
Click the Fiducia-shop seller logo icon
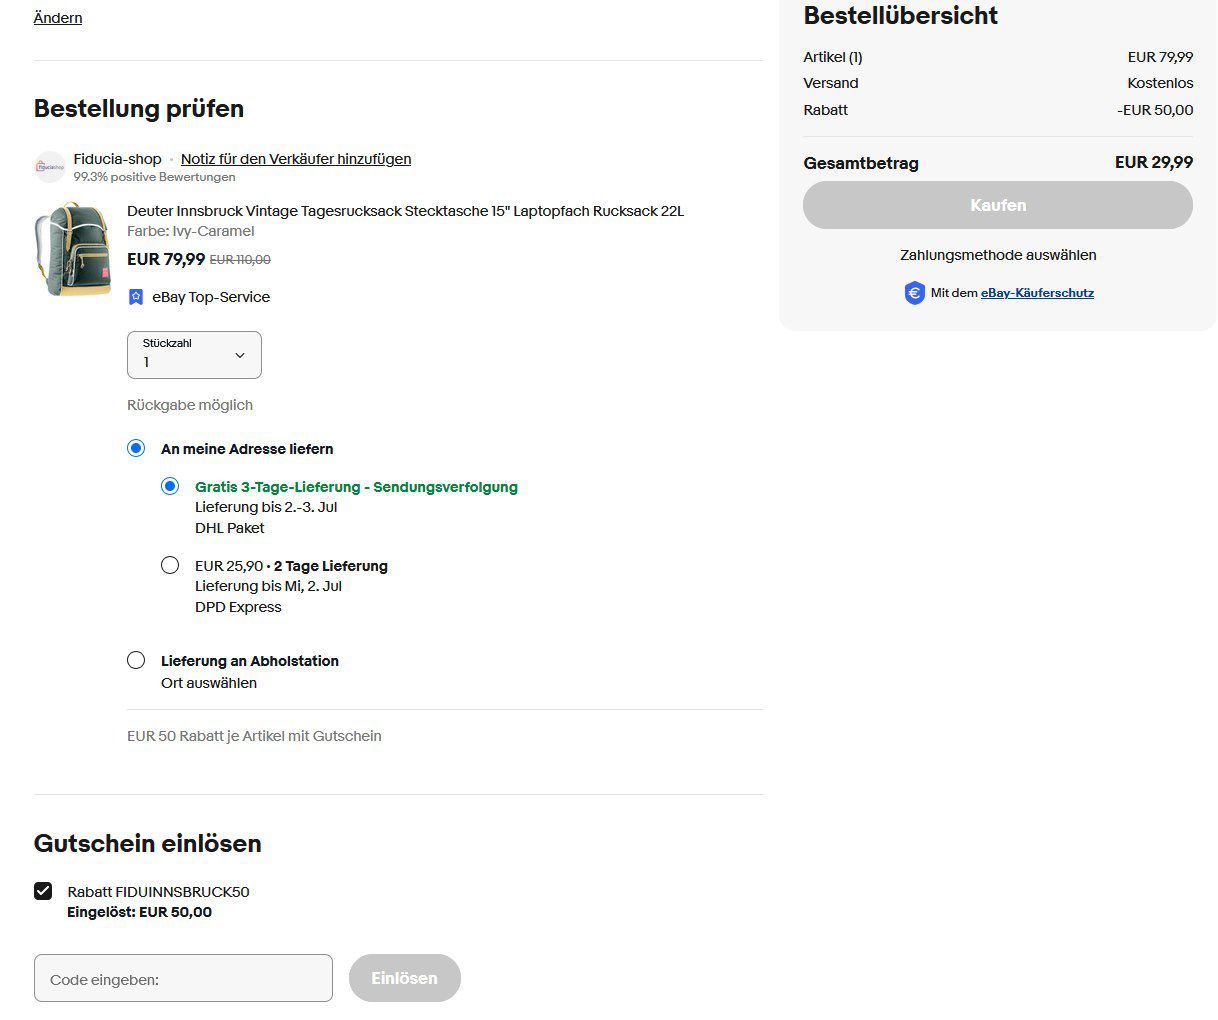pos(50,167)
